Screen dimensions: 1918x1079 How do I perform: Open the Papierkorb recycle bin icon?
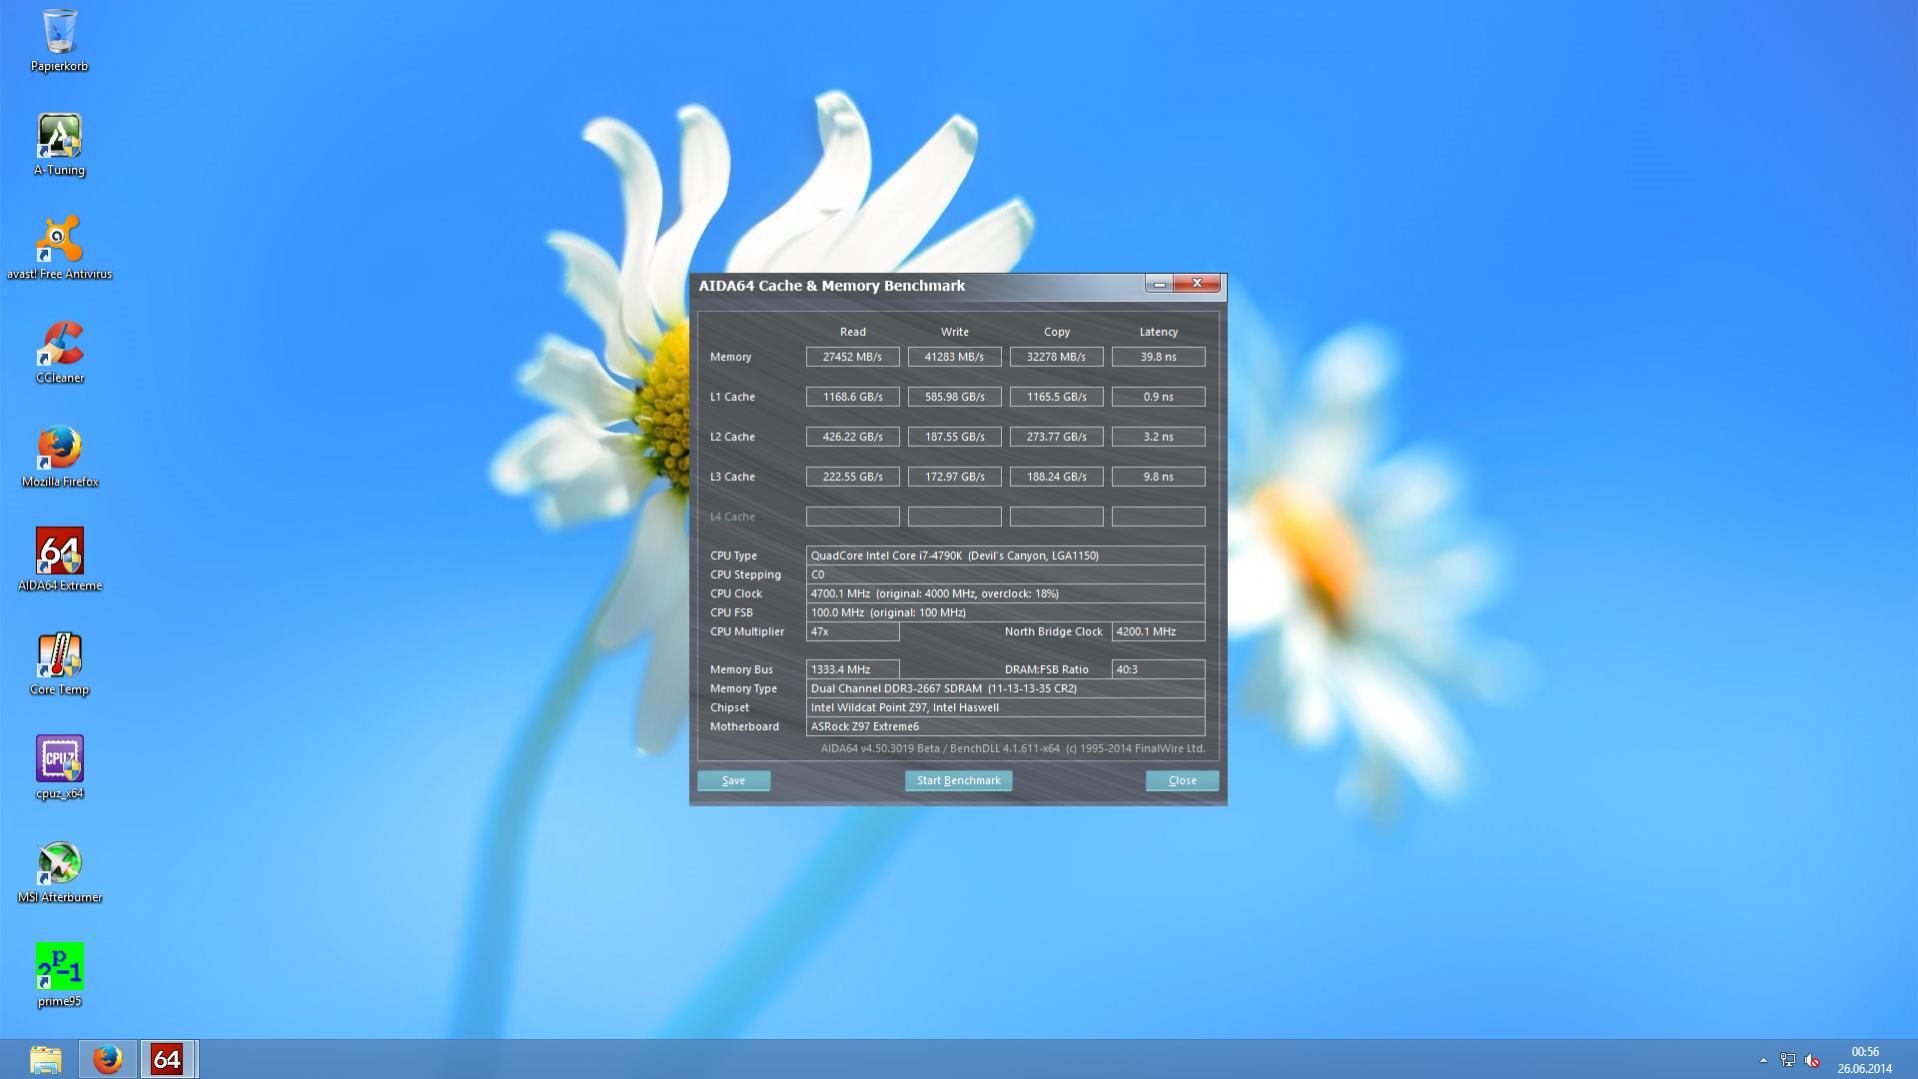pyautogui.click(x=59, y=41)
